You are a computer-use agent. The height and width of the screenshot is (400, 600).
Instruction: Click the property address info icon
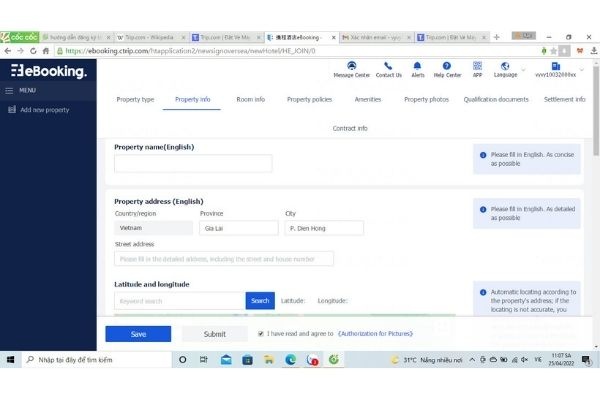[x=483, y=209]
